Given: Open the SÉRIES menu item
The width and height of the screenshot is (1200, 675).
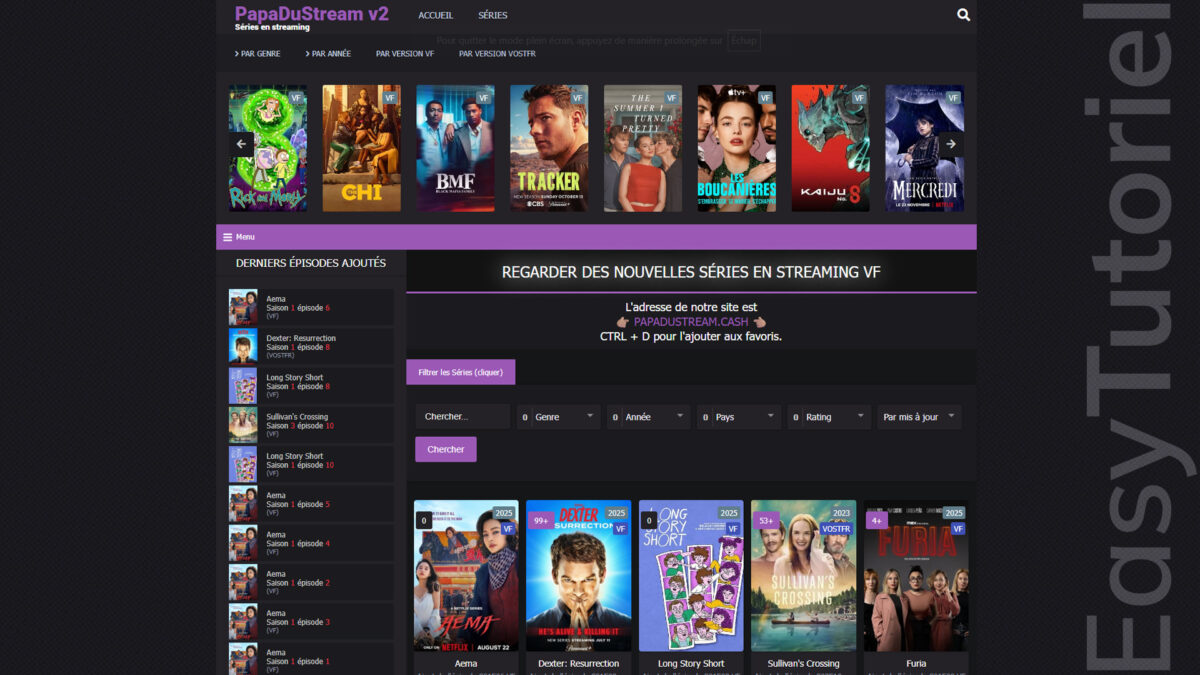Looking at the screenshot, I should [493, 15].
